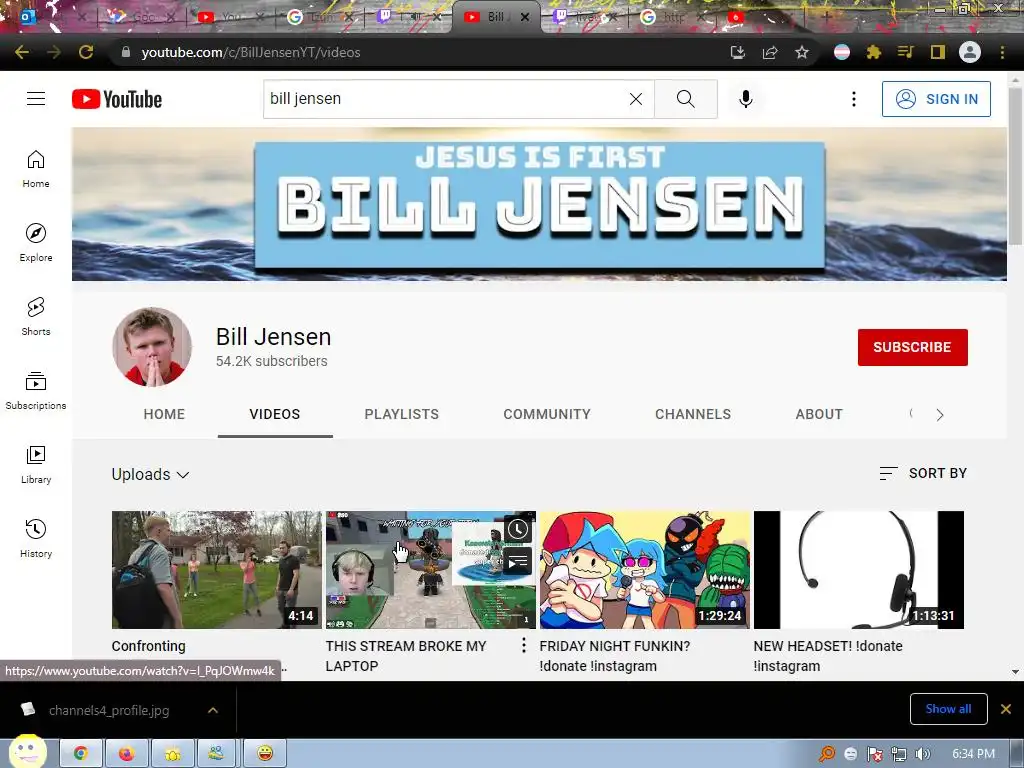
Task: Clear the search box with the X
Action: [x=635, y=99]
